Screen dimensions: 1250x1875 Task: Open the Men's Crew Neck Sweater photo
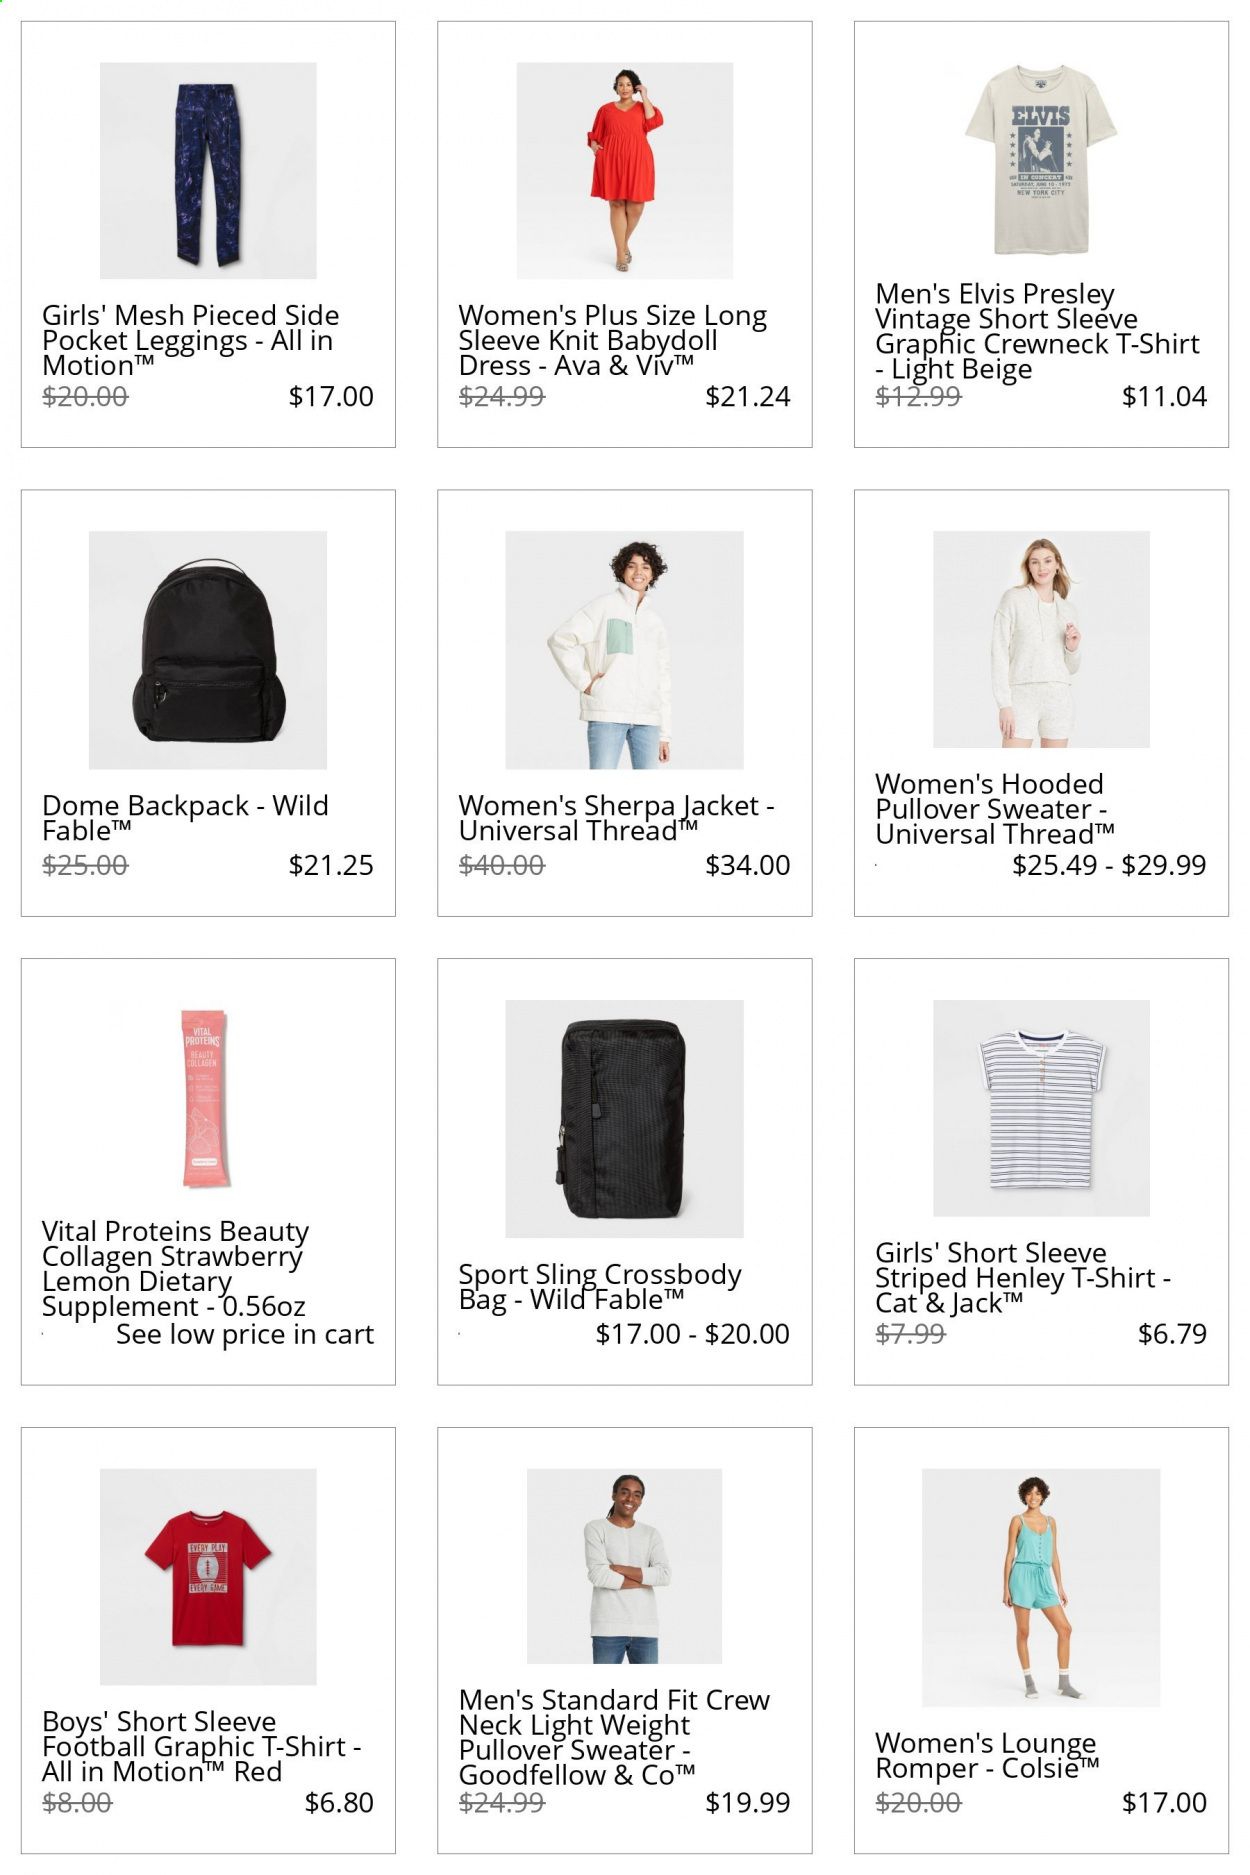click(x=625, y=1566)
